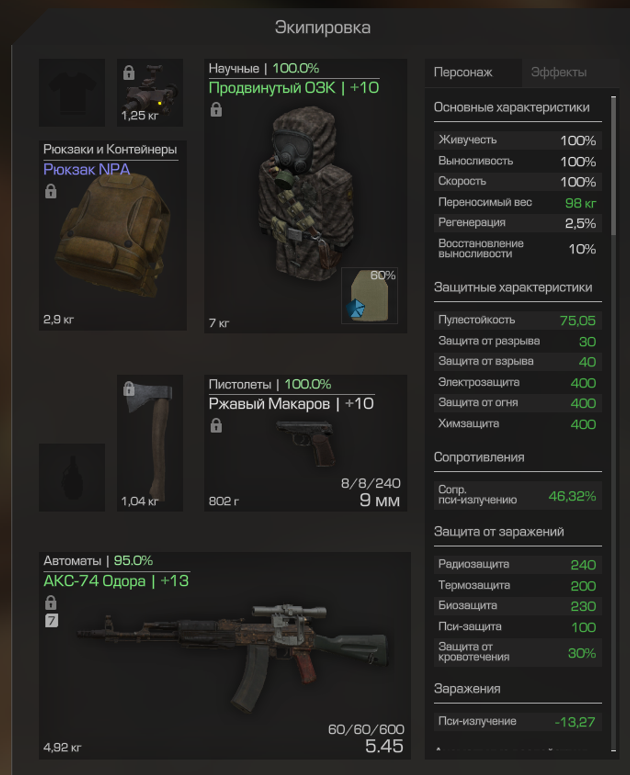The height and width of the screenshot is (775, 630).
Task: Click the Ржавый Макаров pistol image
Action: point(306,442)
